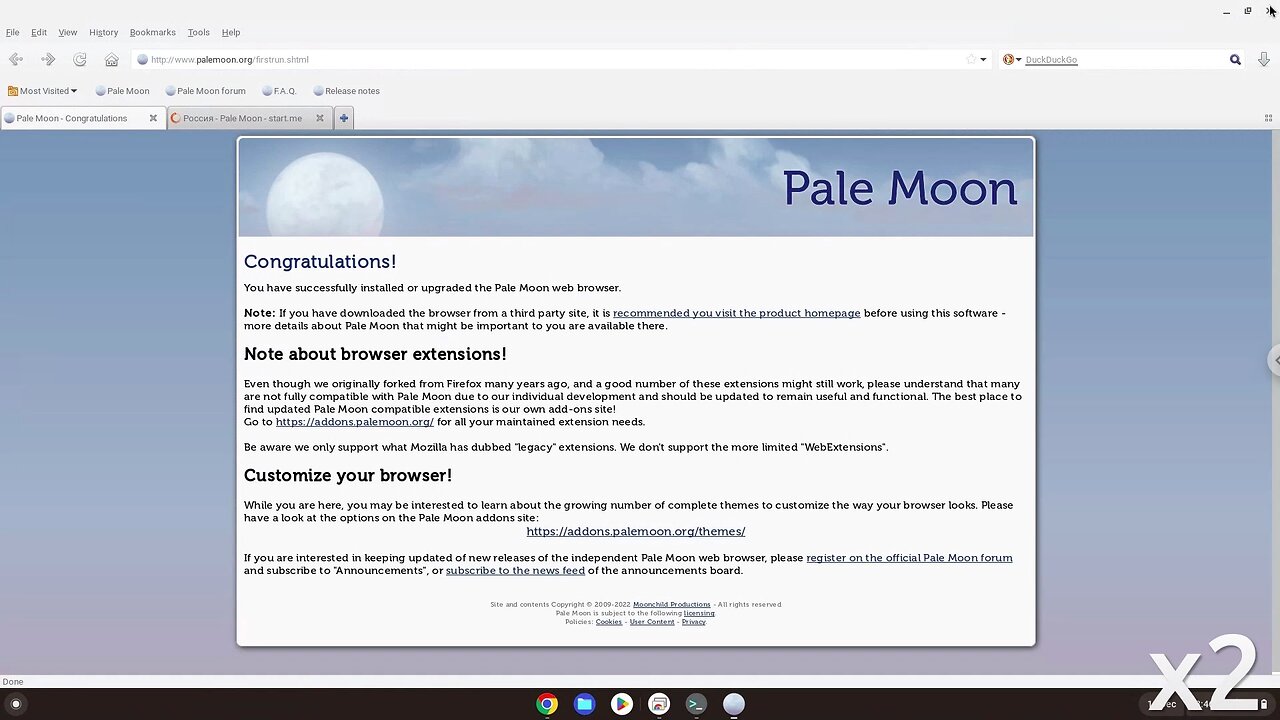Choose search engine via DuckDuckGo dropdown
Image resolution: width=1280 pixels, height=720 pixels.
click(x=1012, y=59)
